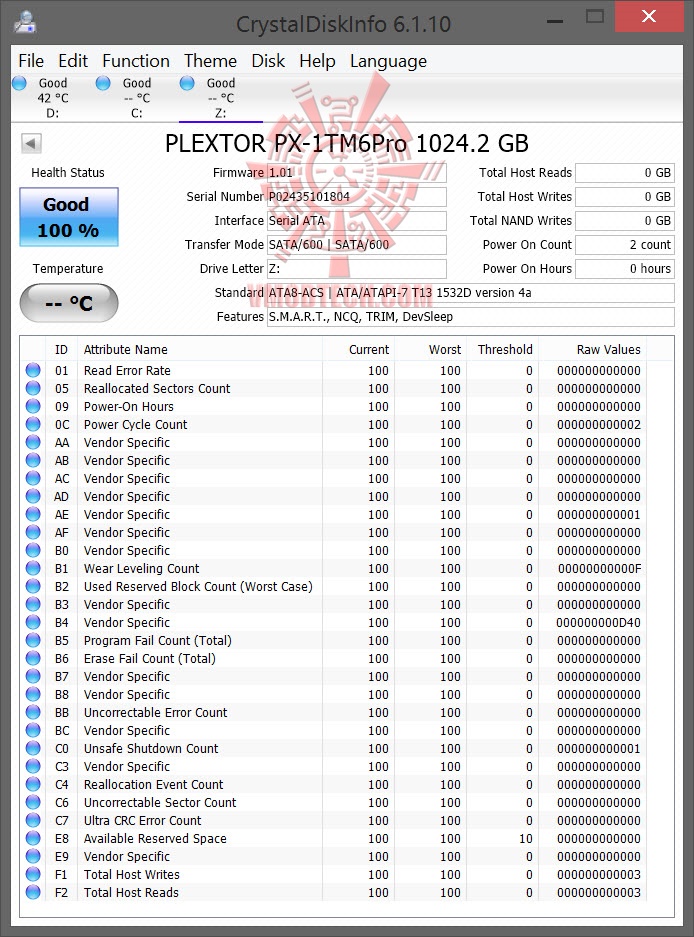Screen dimensions: 694x937
Task: Click status icon of Erase Fail Count row
Action: coord(33,659)
